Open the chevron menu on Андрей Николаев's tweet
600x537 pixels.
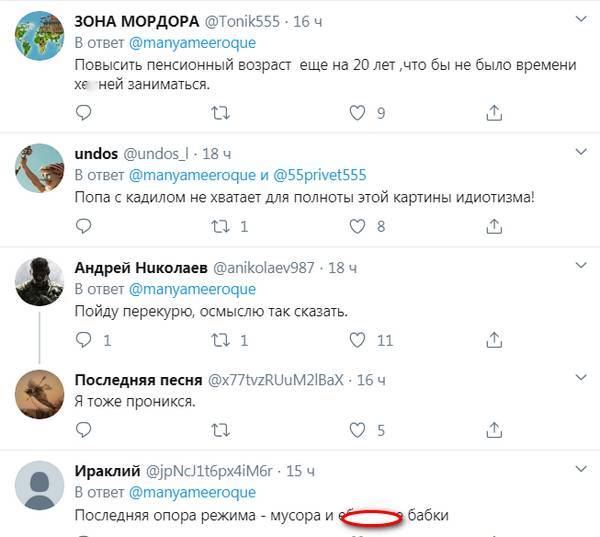578,266
